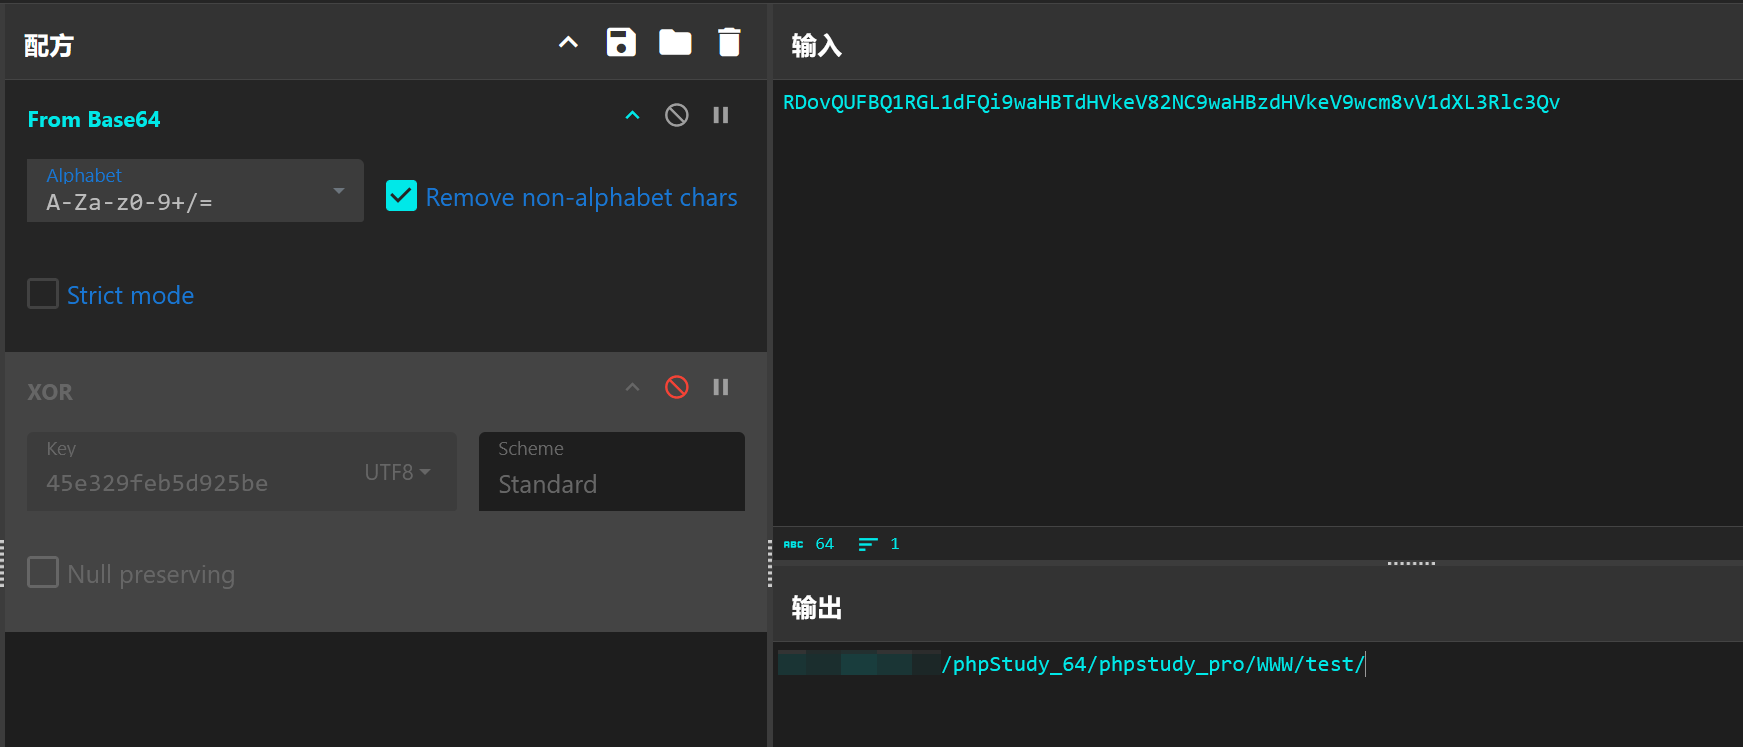The height and width of the screenshot is (747, 1743).
Task: Set breakpoint on From Base64 operation
Action: click(720, 115)
